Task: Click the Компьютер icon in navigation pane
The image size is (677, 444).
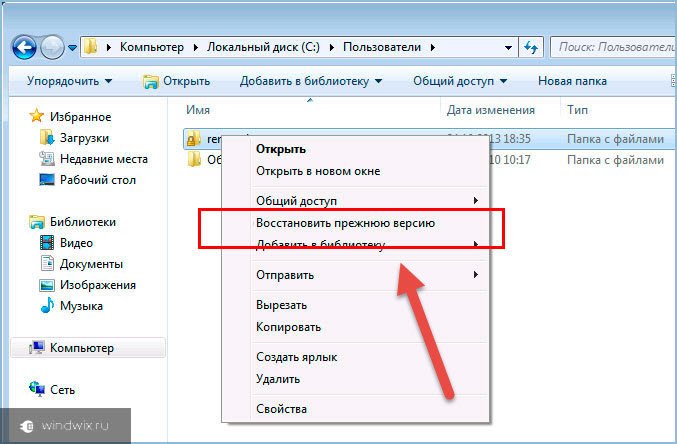Action: point(37,348)
